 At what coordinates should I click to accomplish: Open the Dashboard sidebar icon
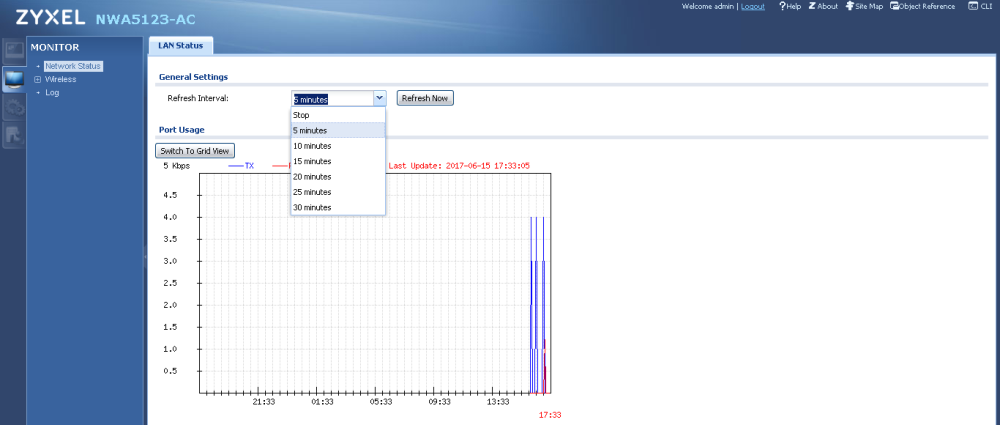[x=13, y=50]
